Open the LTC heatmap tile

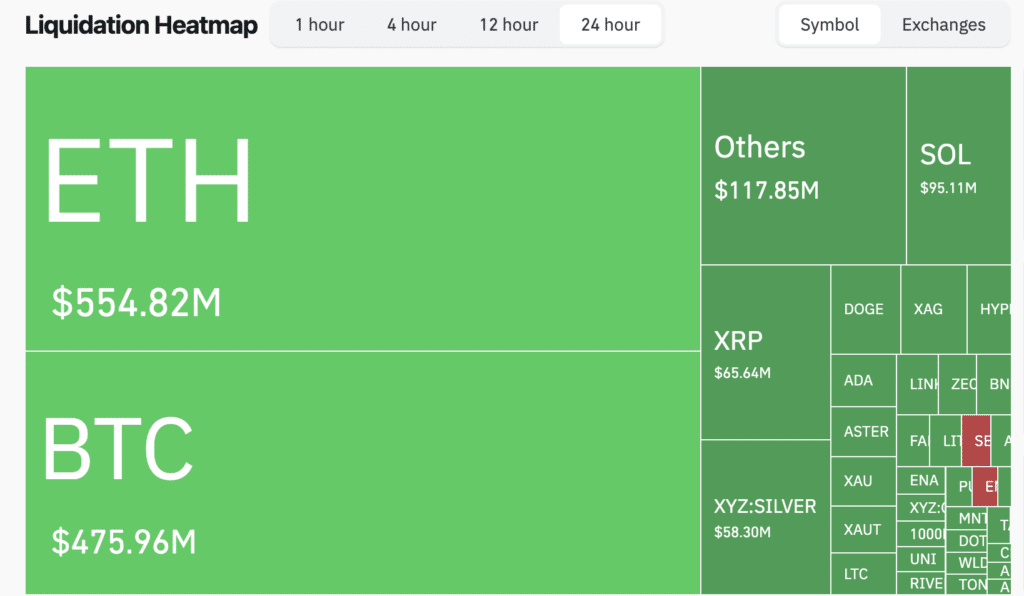tap(863, 574)
